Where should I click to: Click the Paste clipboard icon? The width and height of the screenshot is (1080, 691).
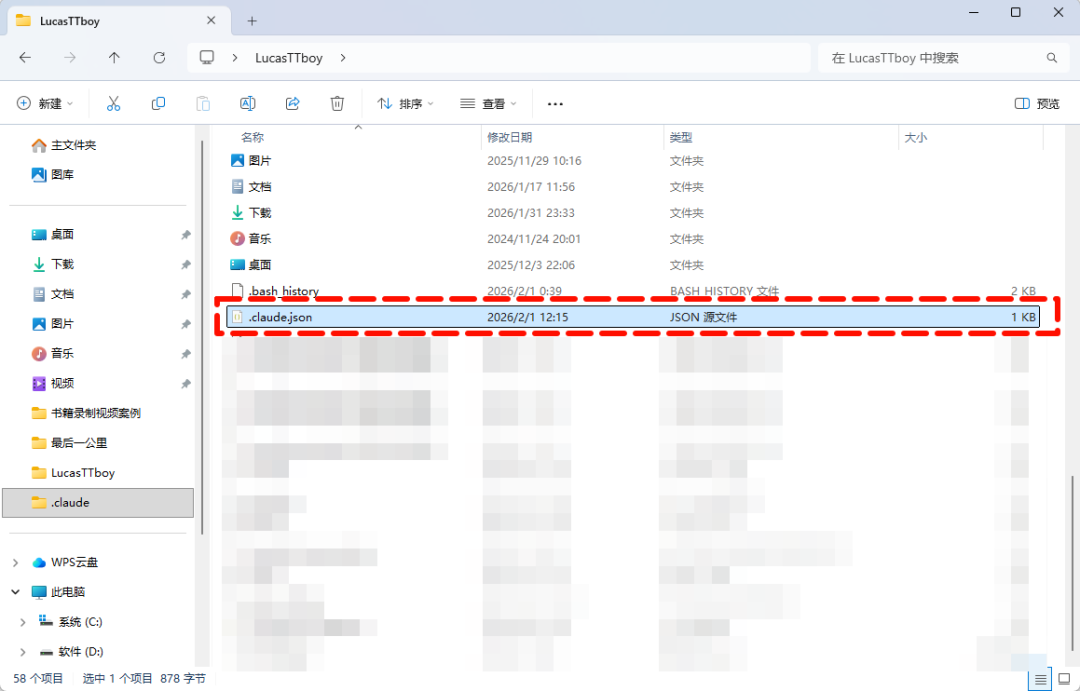pyautogui.click(x=202, y=103)
